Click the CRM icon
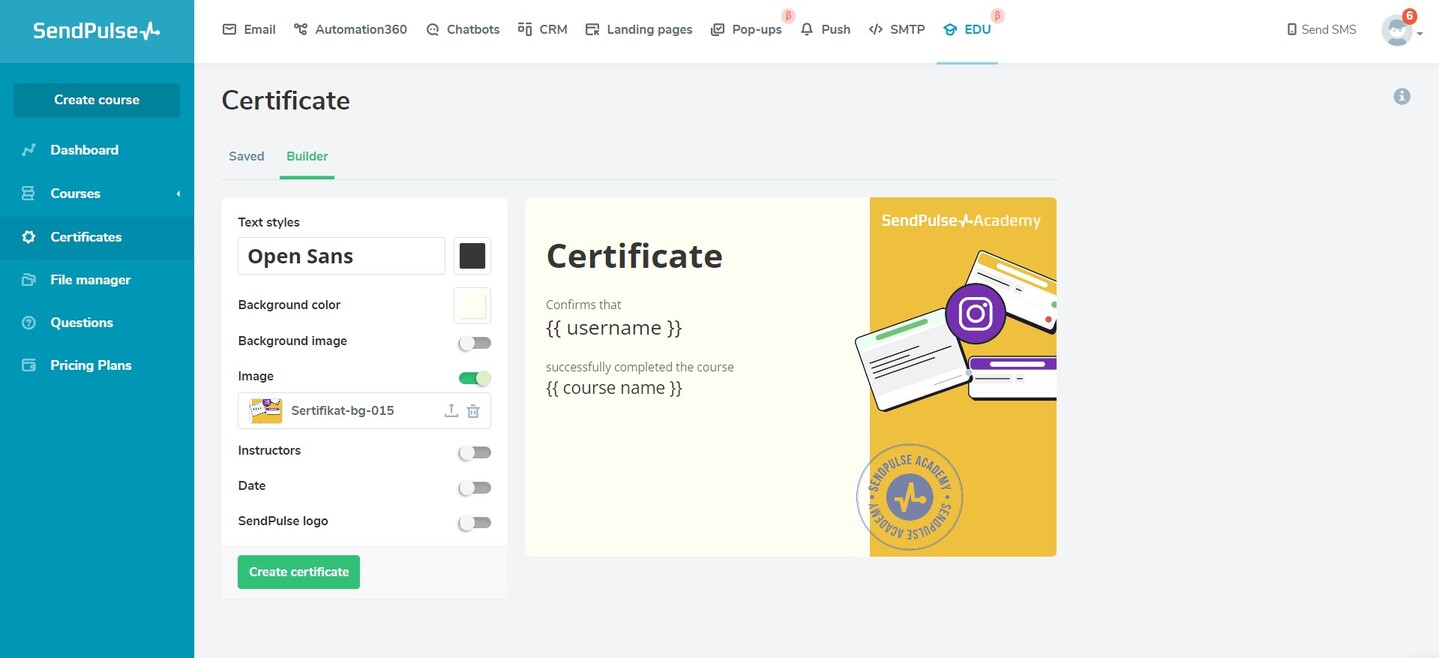This screenshot has width=1439, height=658. (x=524, y=29)
